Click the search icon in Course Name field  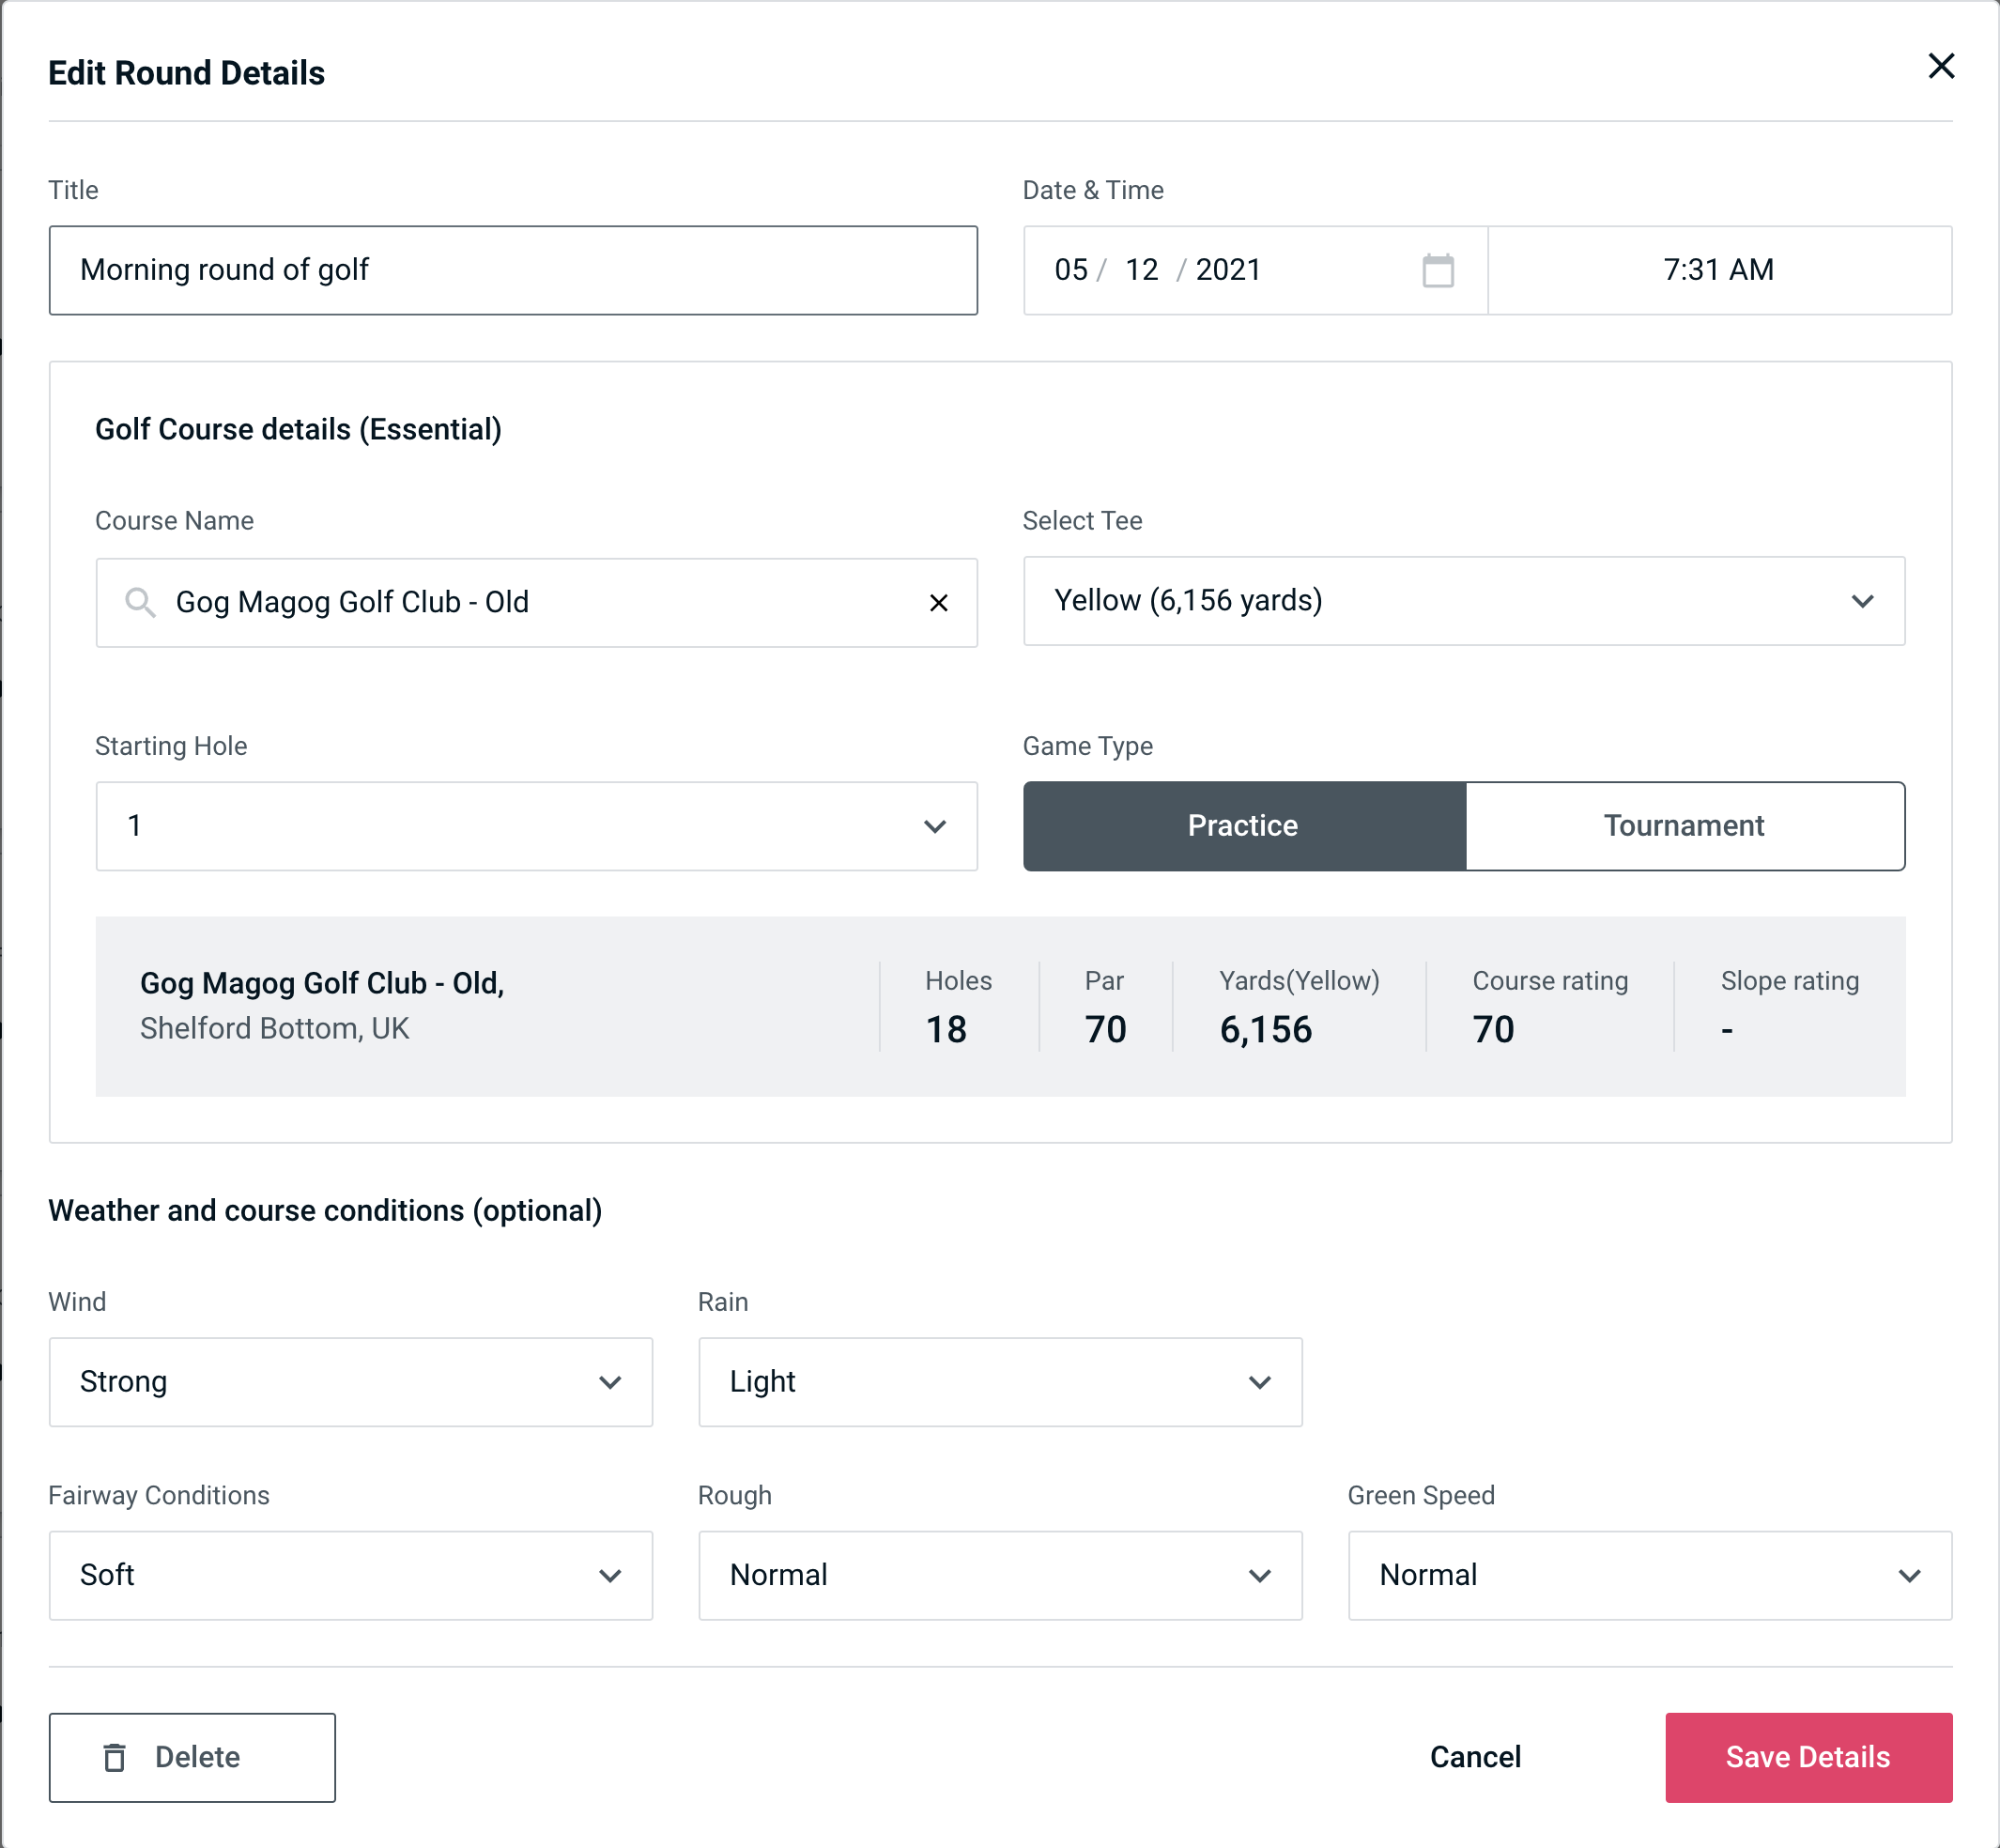pos(139,603)
